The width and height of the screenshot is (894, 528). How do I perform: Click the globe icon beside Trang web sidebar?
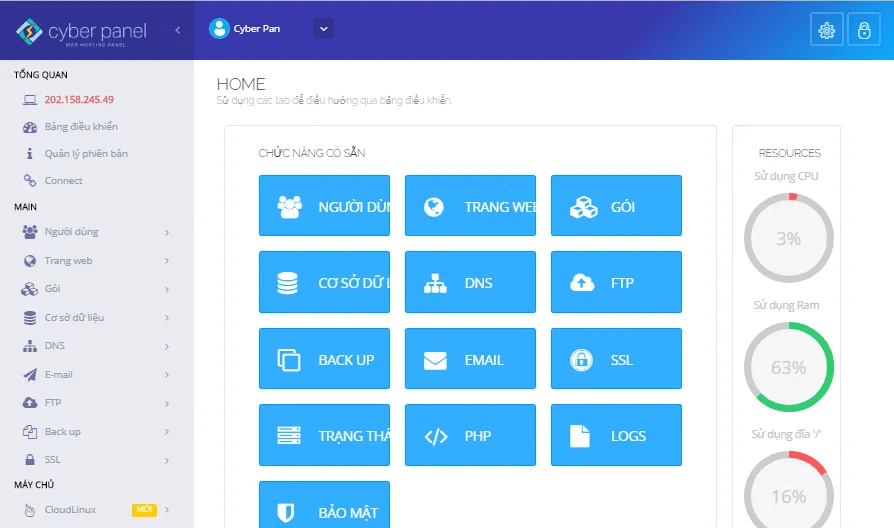tap(30, 261)
